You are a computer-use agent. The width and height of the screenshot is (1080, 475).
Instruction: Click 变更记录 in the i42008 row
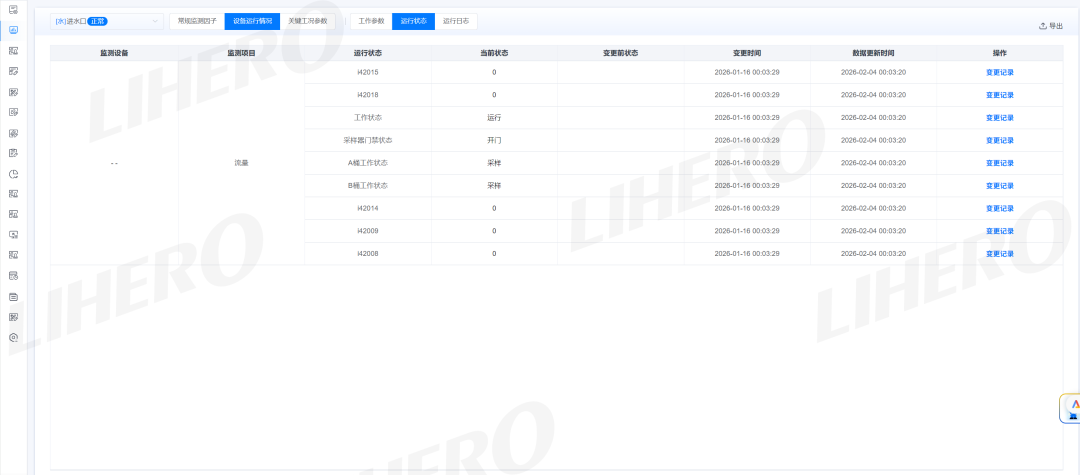[999, 254]
